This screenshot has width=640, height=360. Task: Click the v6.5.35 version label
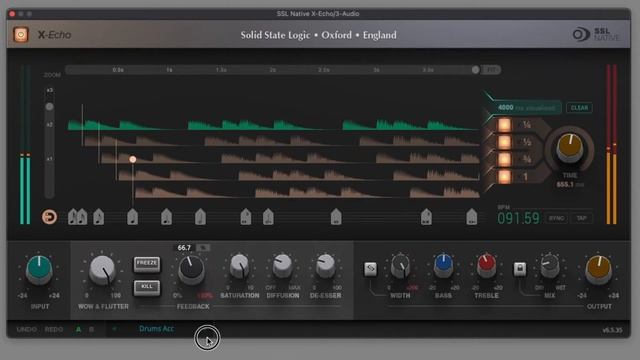click(x=612, y=330)
